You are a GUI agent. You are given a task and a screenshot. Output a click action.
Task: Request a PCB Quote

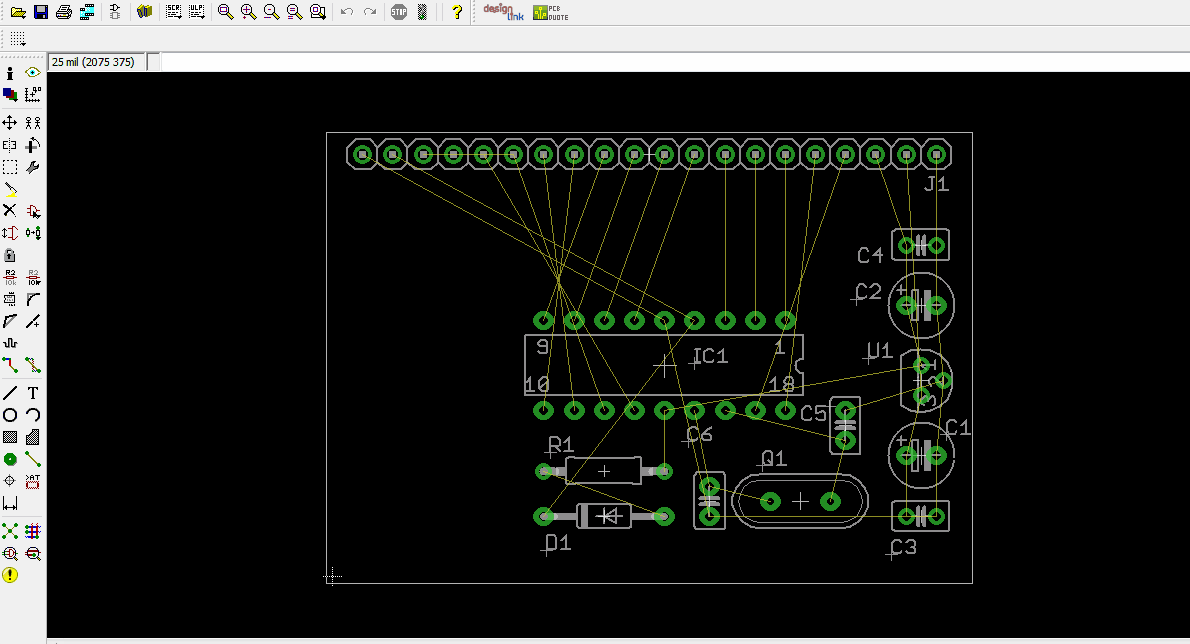(551, 12)
